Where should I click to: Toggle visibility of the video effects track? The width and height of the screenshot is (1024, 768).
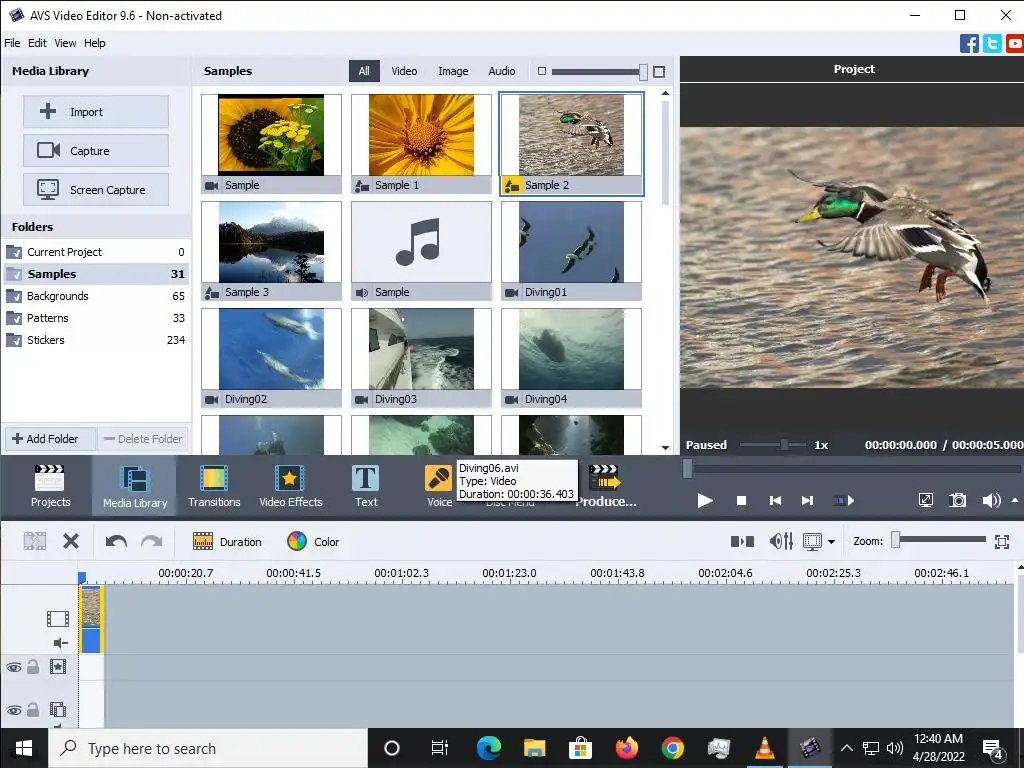pyautogui.click(x=14, y=667)
